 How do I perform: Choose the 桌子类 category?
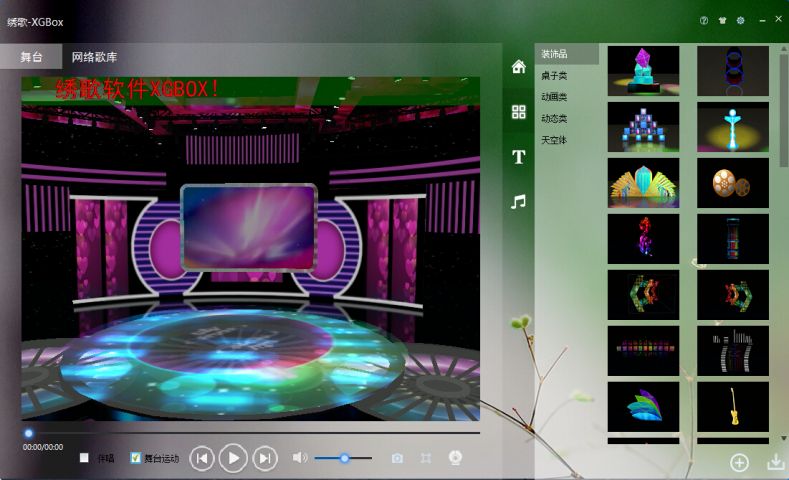click(554, 75)
